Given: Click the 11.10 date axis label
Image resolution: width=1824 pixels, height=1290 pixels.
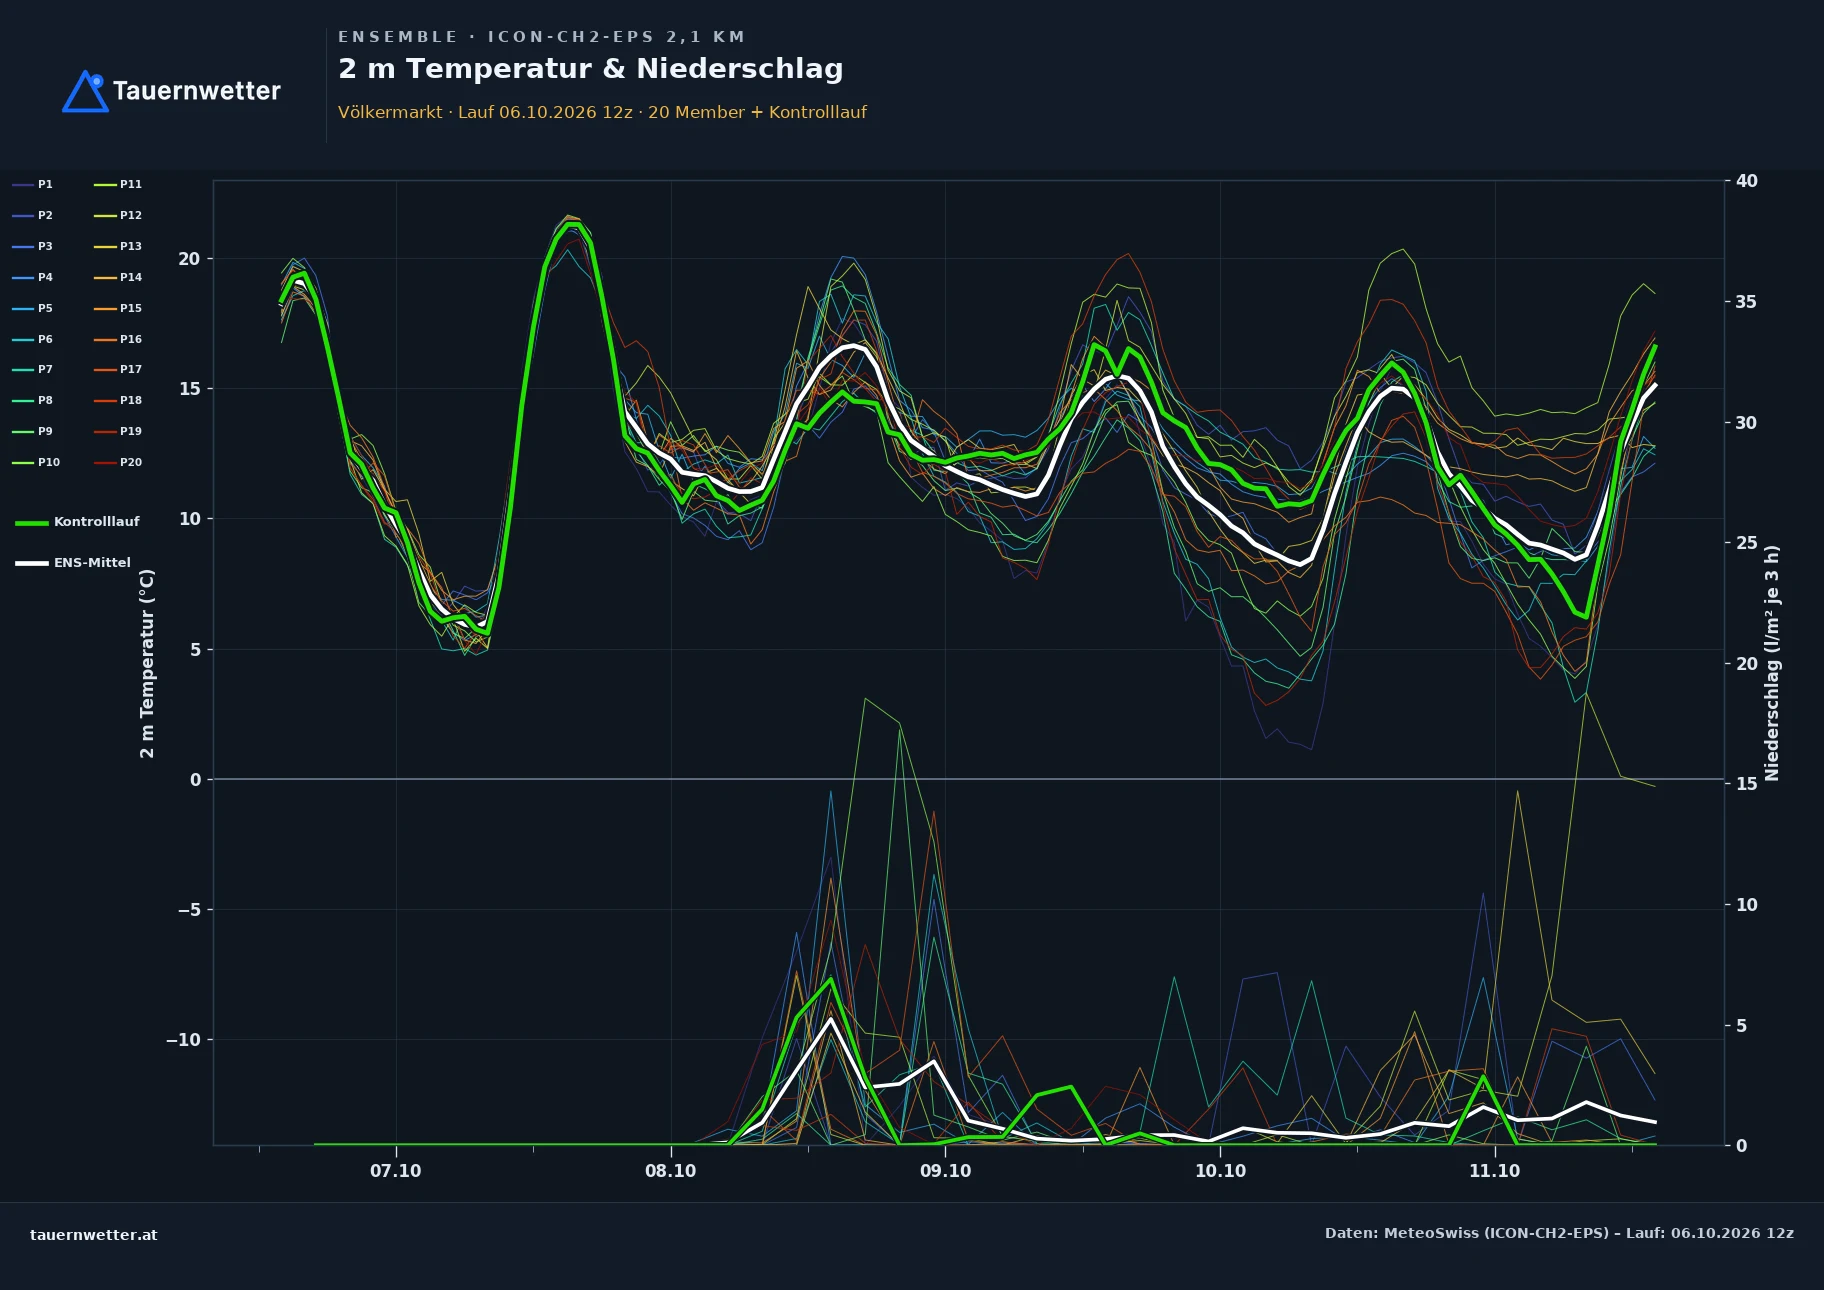Looking at the screenshot, I should pos(1494,1171).
